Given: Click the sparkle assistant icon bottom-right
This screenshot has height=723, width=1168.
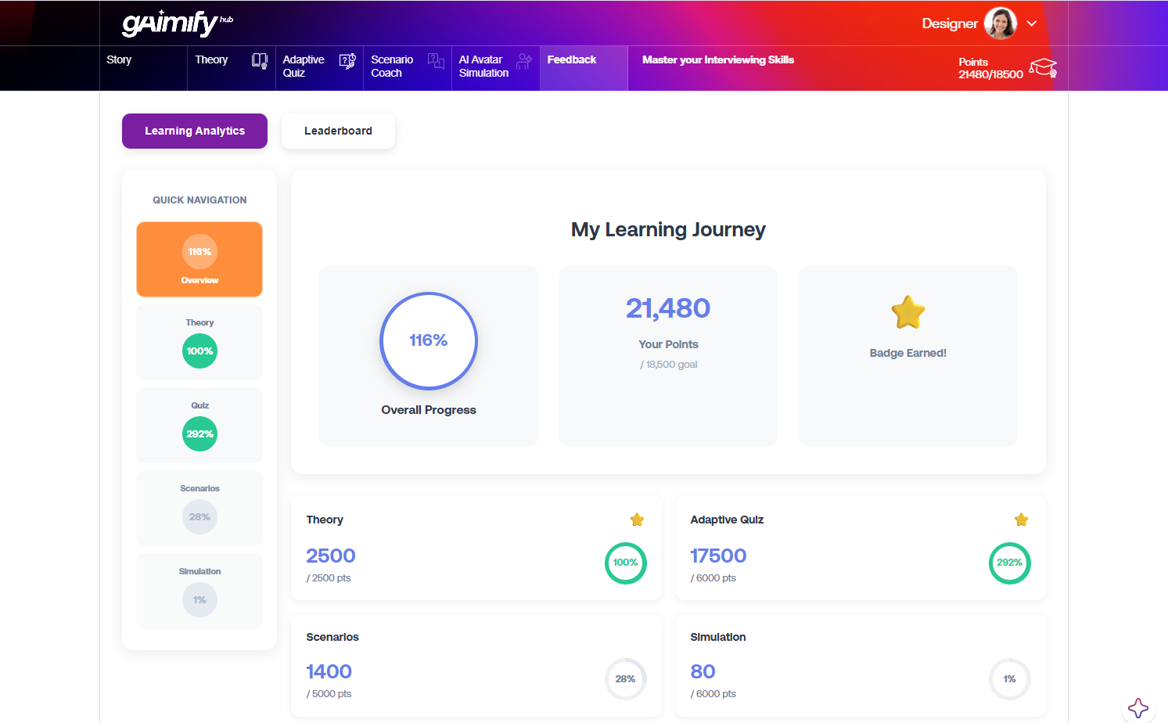Looking at the screenshot, I should coord(1138,708).
